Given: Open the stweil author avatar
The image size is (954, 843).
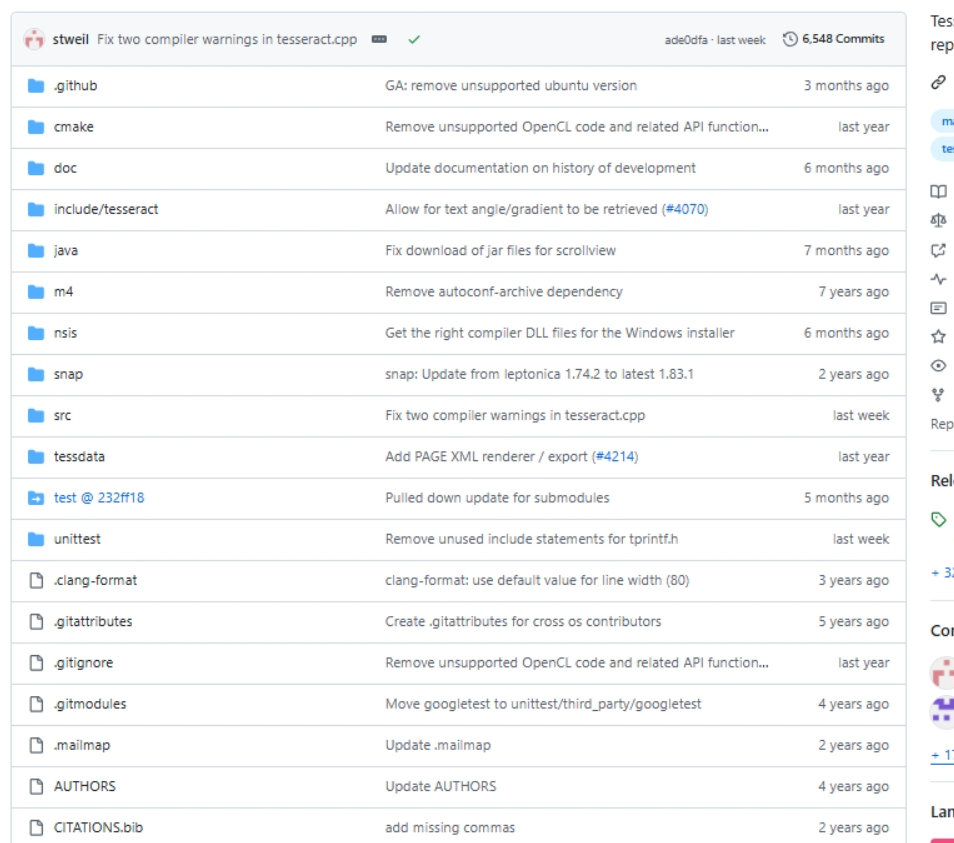Looking at the screenshot, I should click(x=34, y=40).
